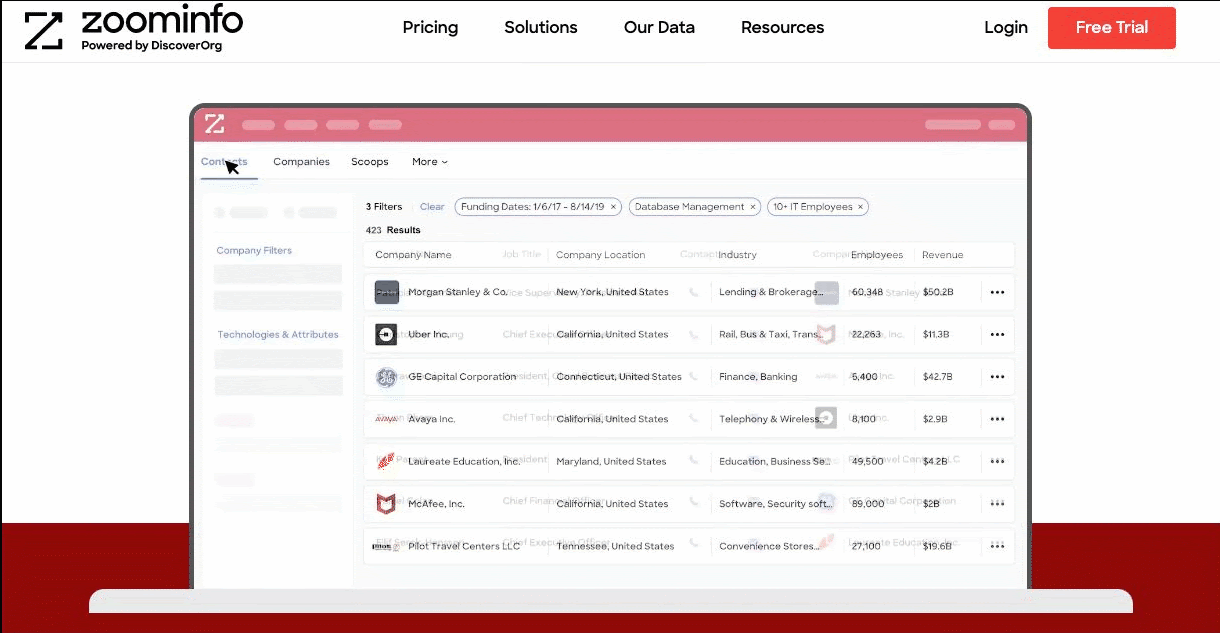Screen dimensions: 1220x633
Task: Open the Our Data menu
Action: [659, 28]
